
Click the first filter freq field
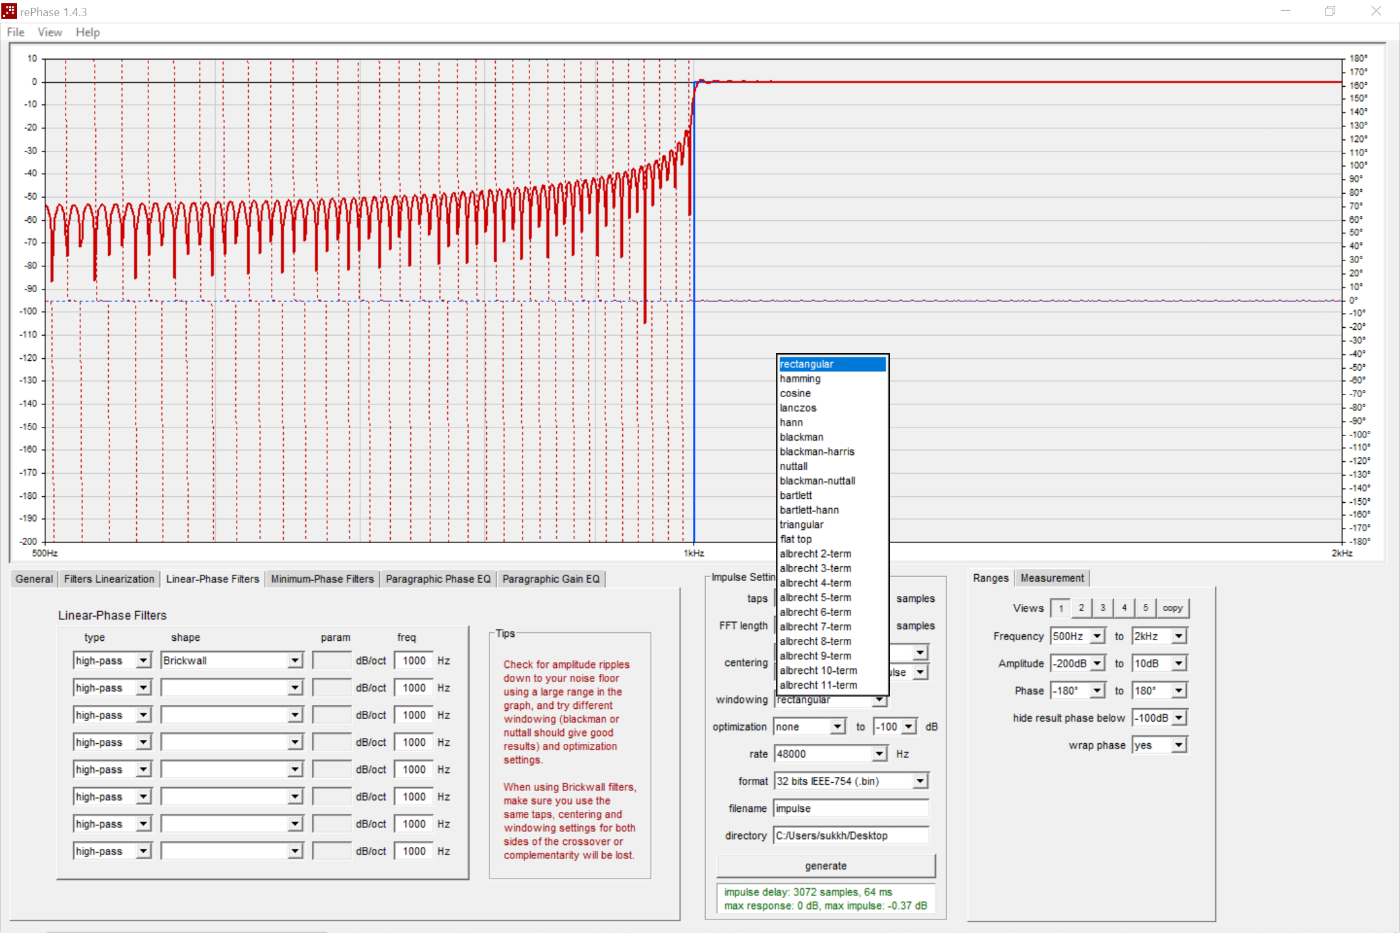pos(414,661)
